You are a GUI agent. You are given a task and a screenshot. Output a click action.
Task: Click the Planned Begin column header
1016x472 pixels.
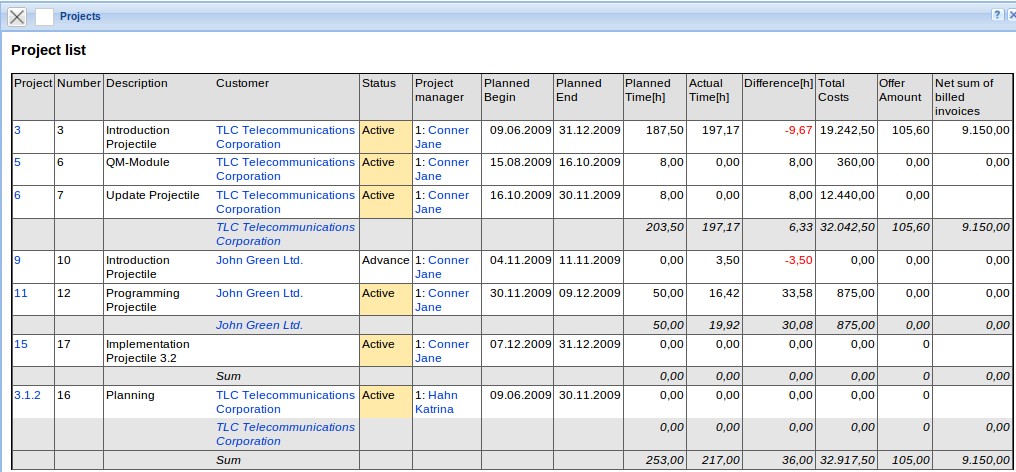click(506, 90)
